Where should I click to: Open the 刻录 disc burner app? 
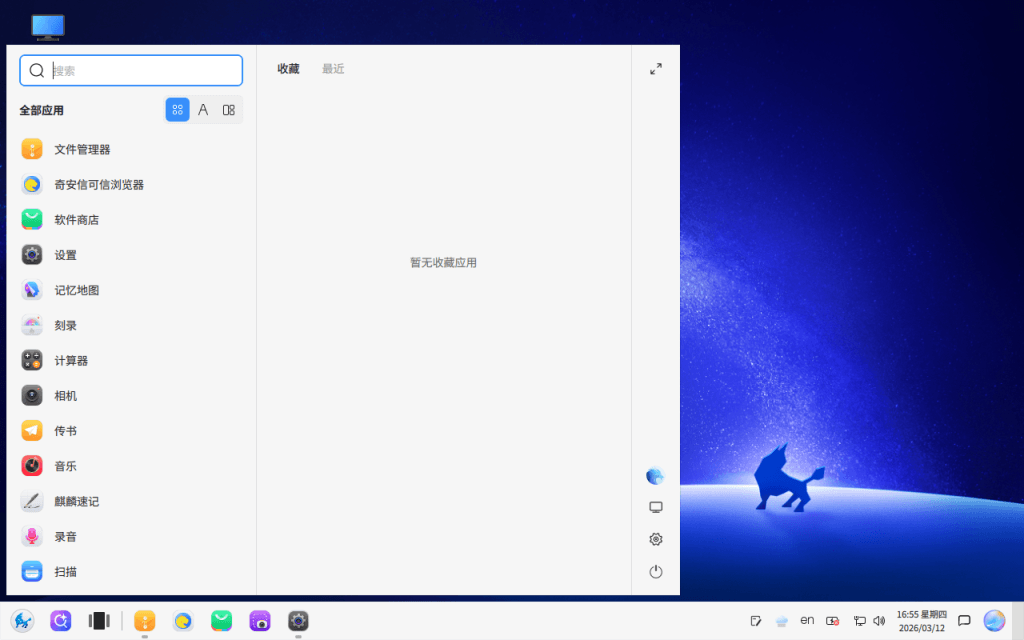(x=131, y=326)
